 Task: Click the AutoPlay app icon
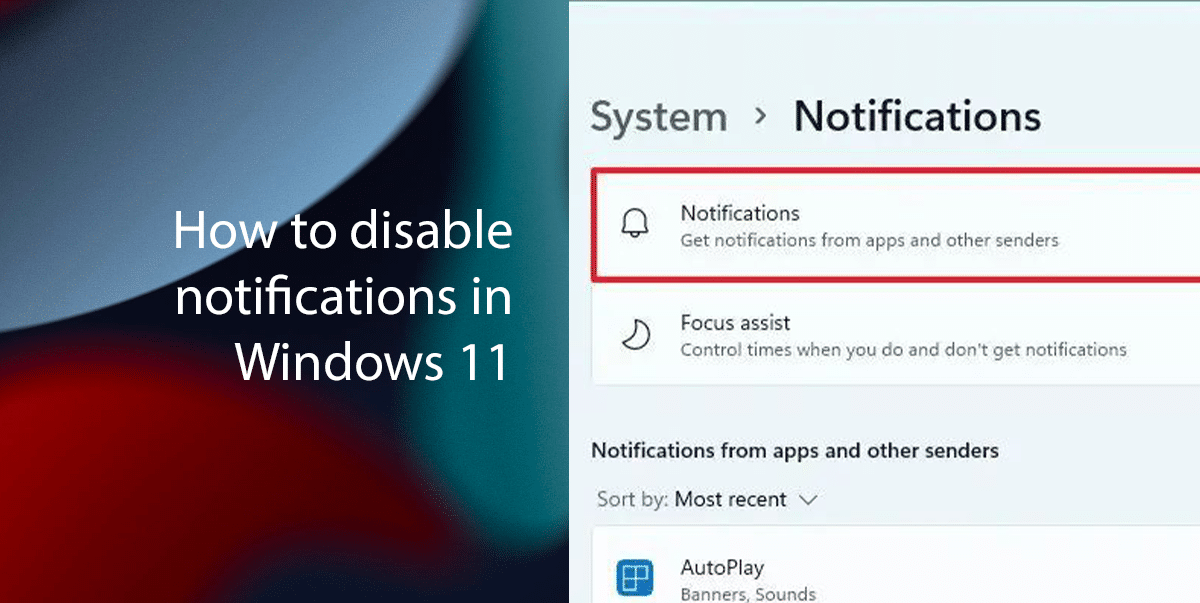click(635, 579)
